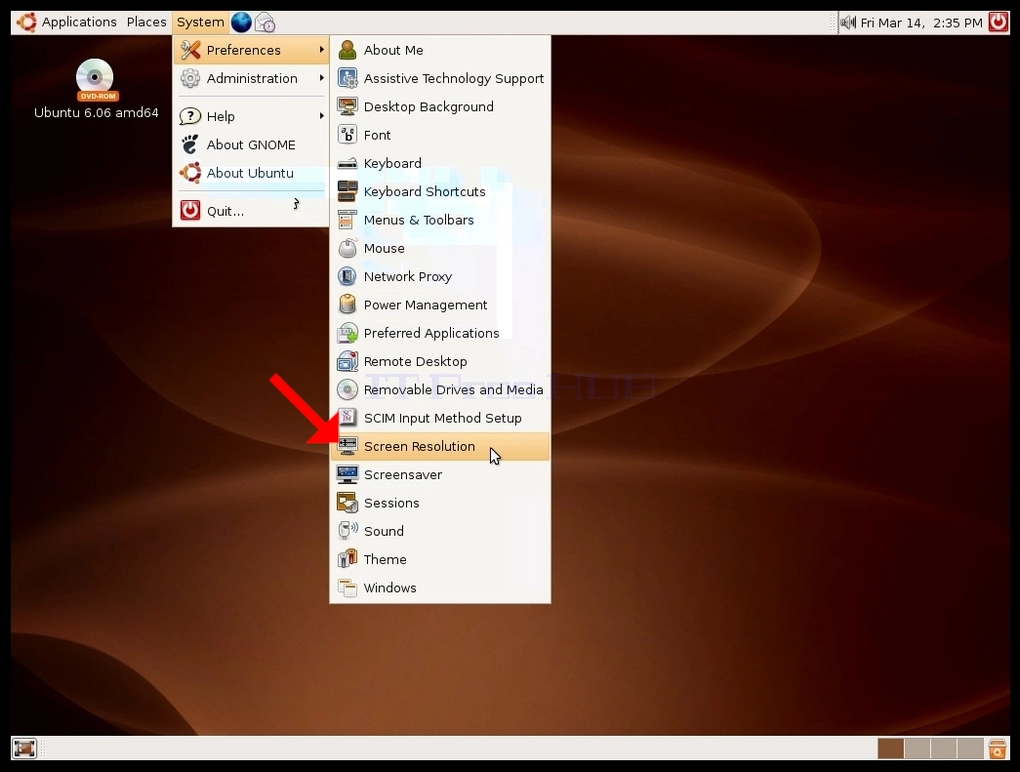Click the Remote Desktop icon
The image size is (1020, 772).
(x=347, y=361)
